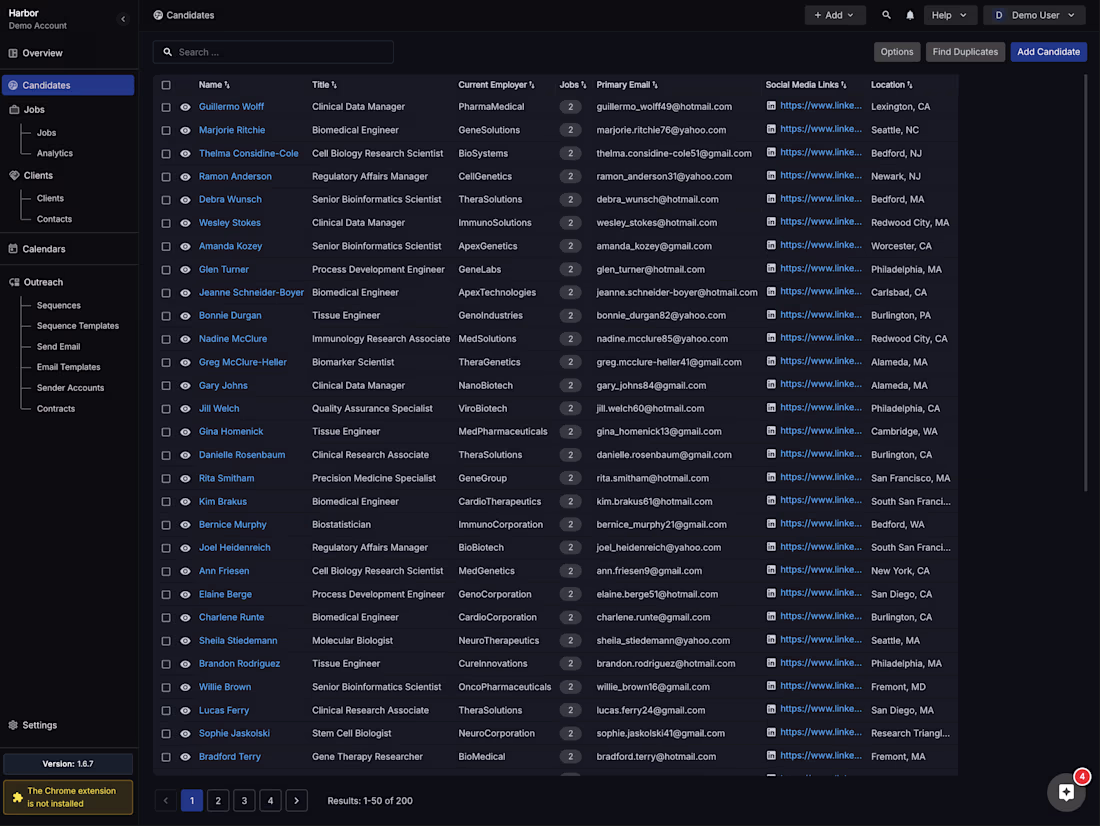
Task: Click LinkedIn icon in Rita Smitham row
Action: click(x=771, y=477)
